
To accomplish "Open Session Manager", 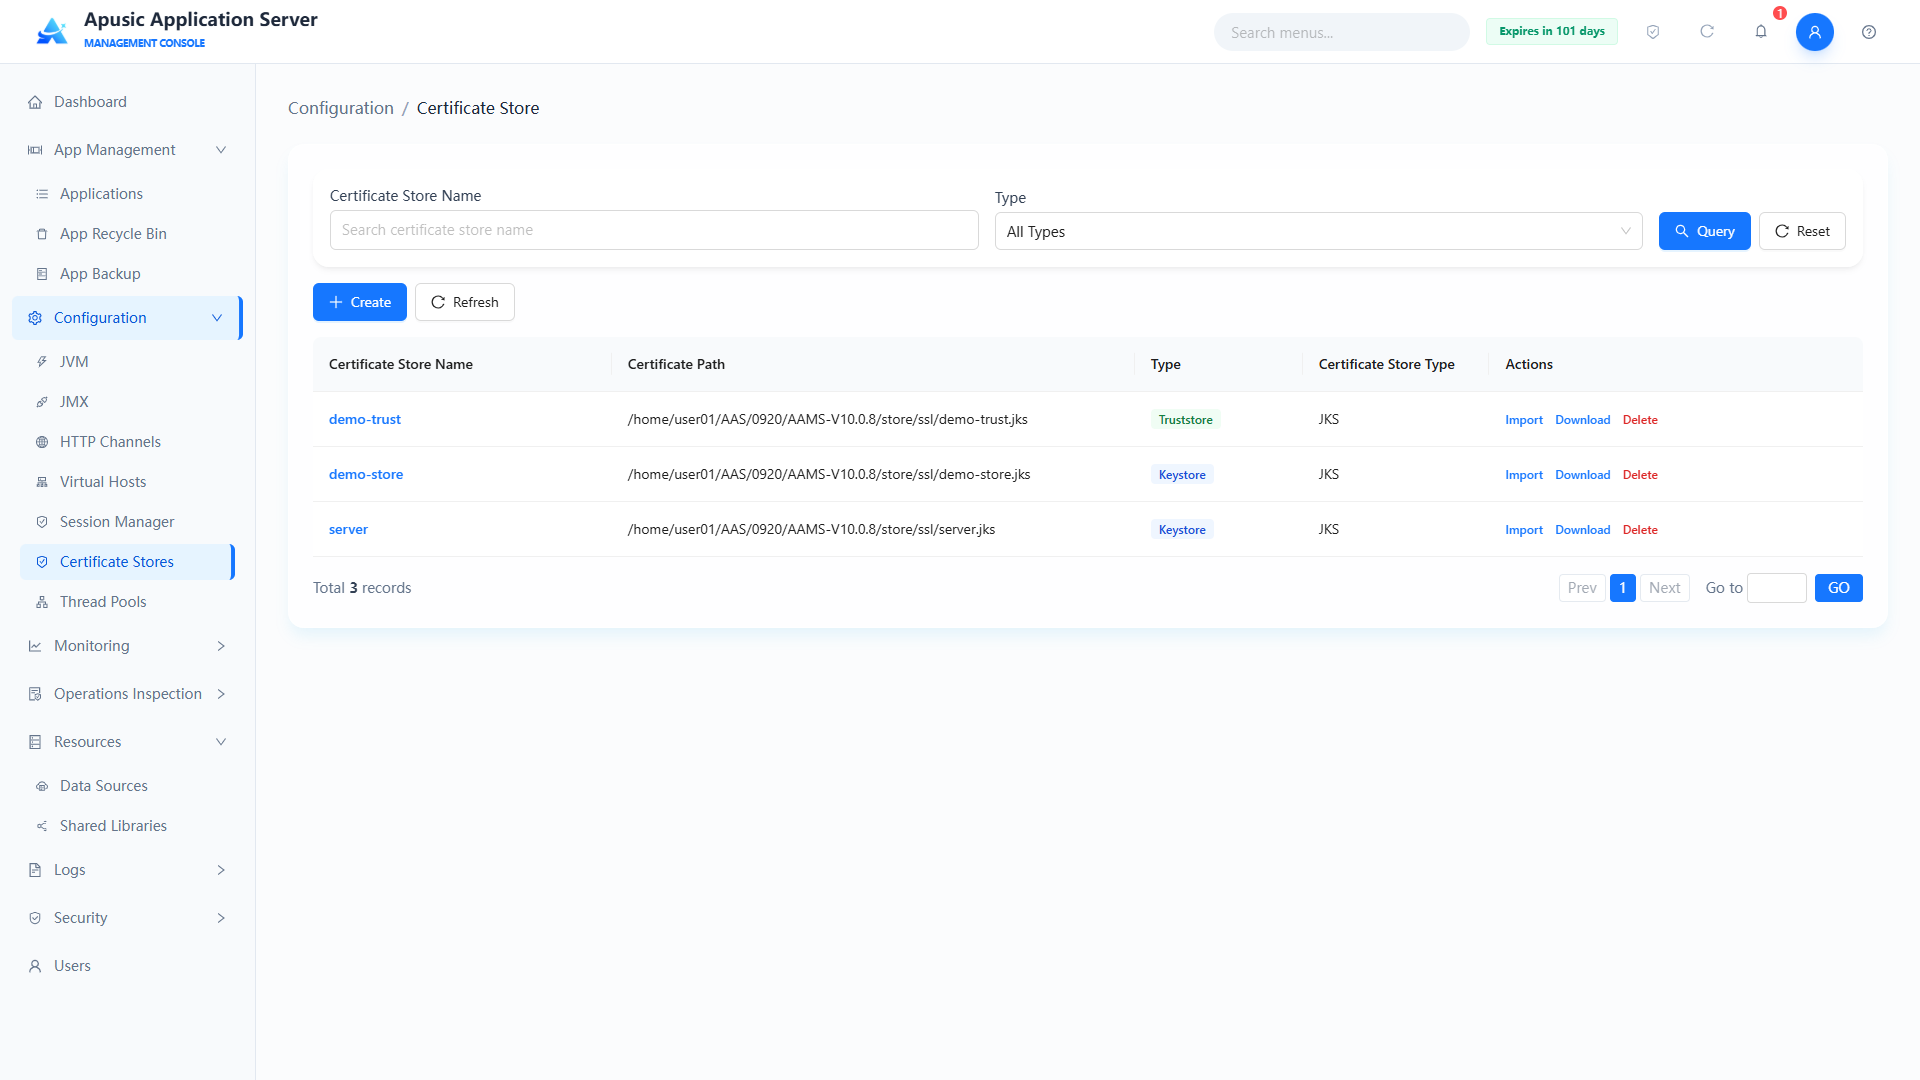I will pyautogui.click(x=128, y=522).
